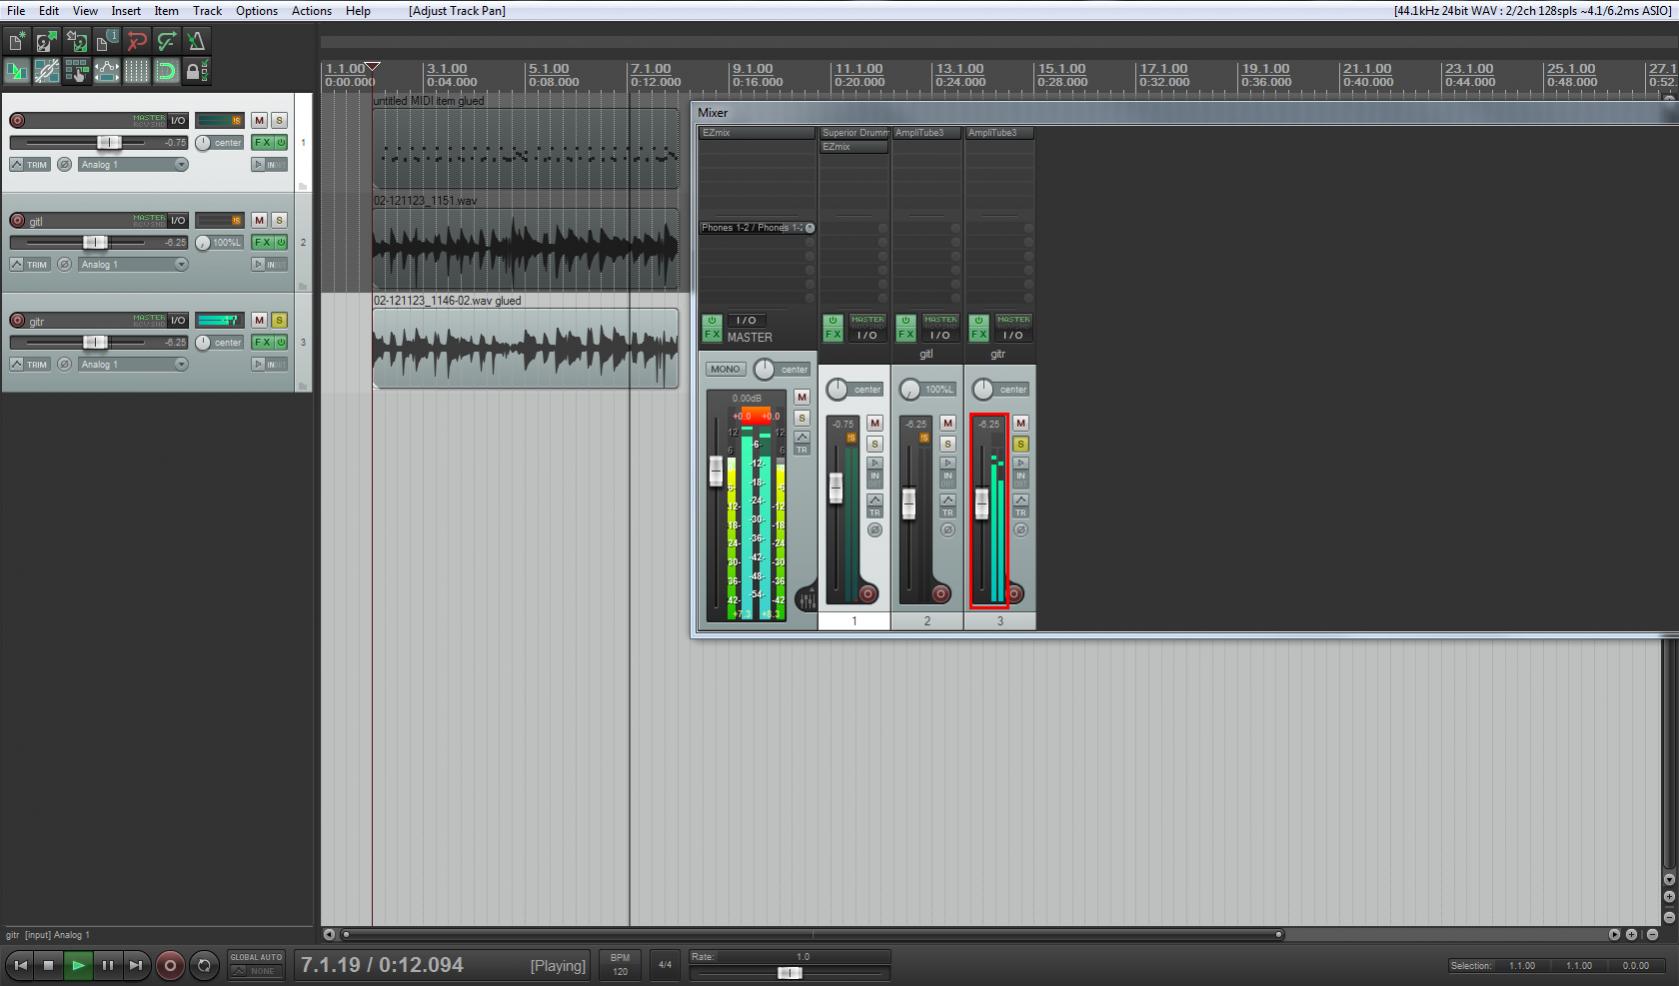Open Analog 1 input dropdown on gitl track
This screenshot has width=1679, height=986.
click(133, 265)
